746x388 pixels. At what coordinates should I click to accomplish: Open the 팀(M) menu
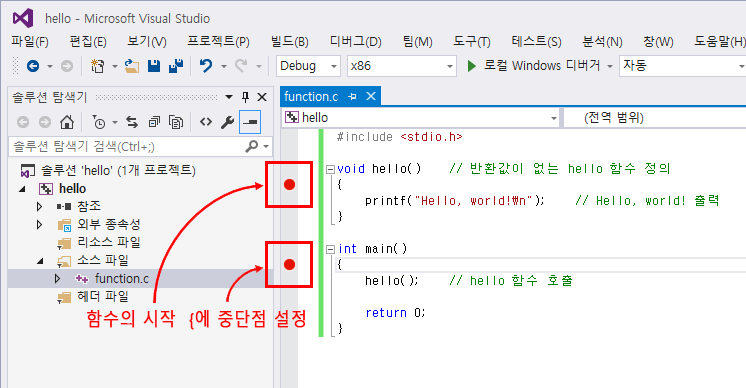pyautogui.click(x=417, y=42)
